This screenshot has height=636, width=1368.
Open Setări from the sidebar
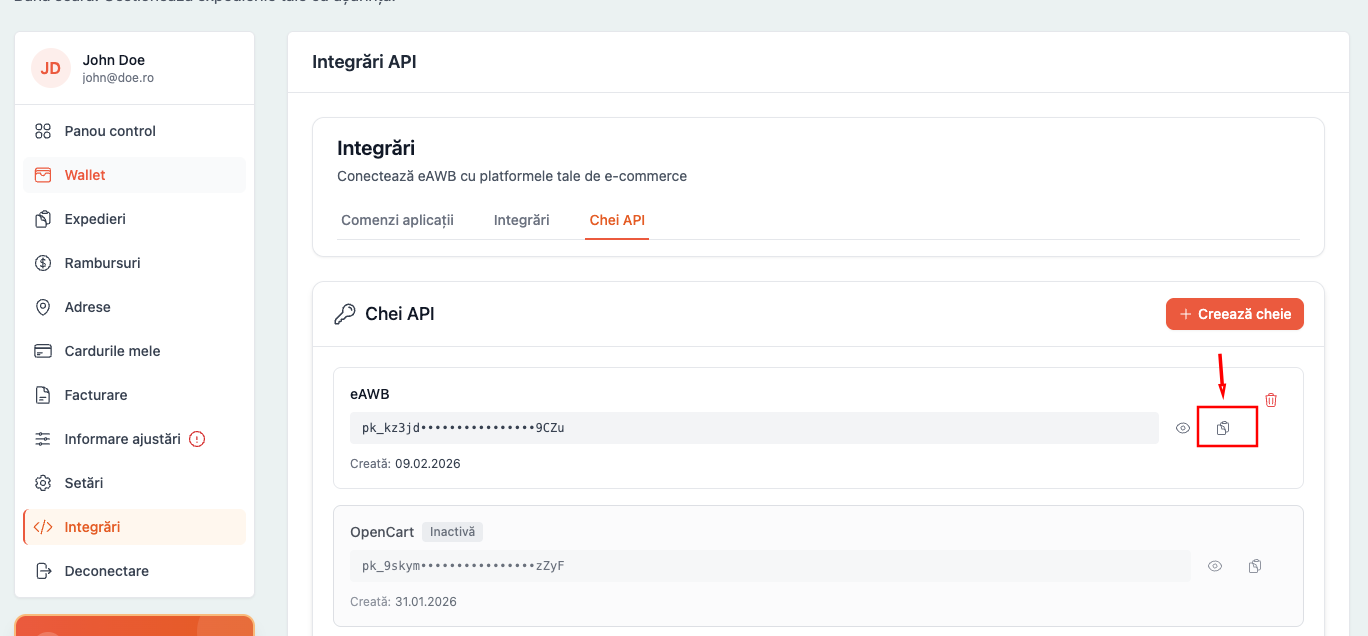(x=134, y=483)
